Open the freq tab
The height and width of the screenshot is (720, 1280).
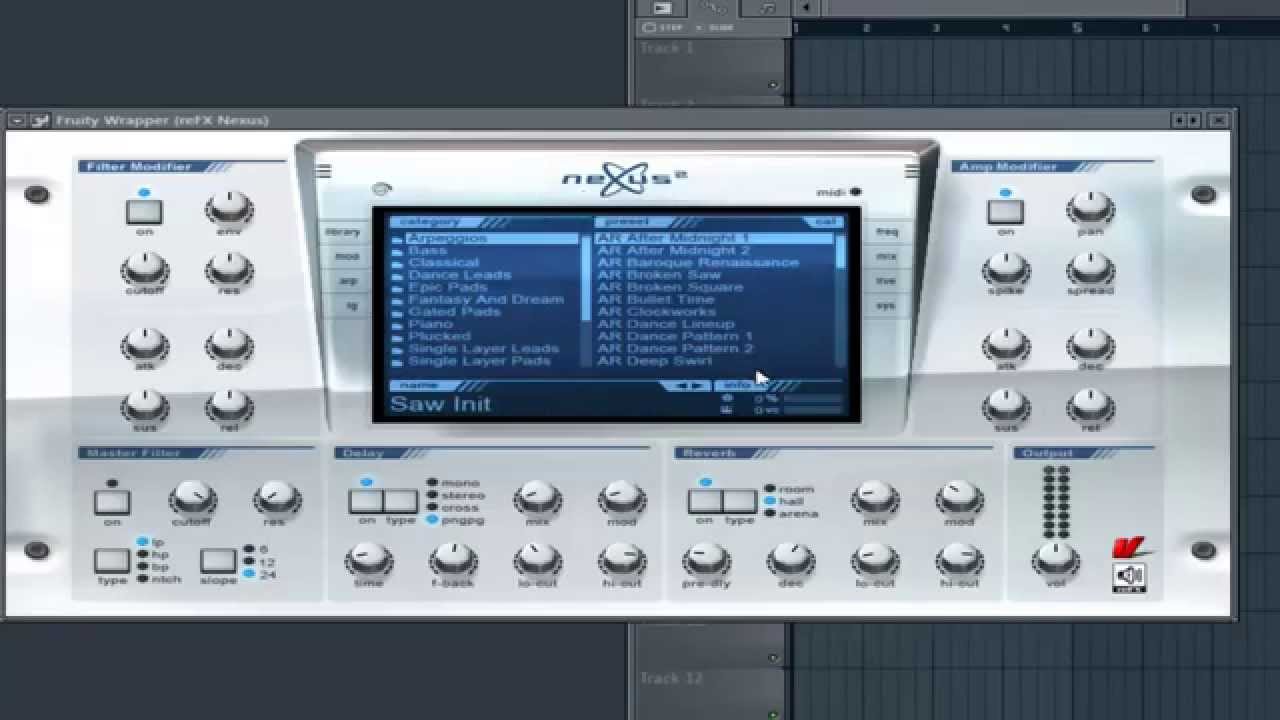[889, 232]
